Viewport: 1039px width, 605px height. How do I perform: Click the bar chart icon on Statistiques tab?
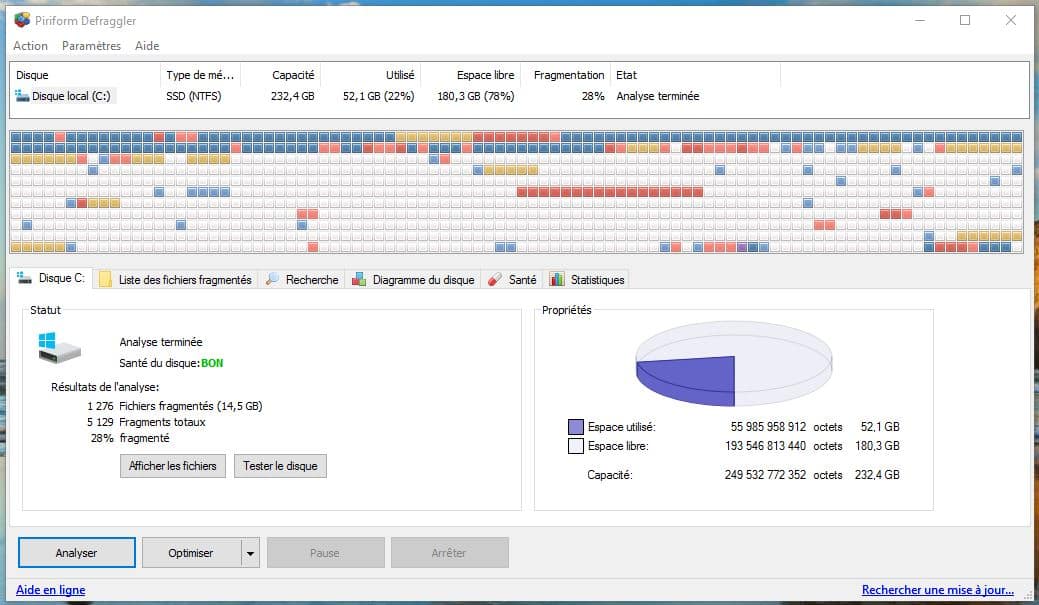point(557,280)
